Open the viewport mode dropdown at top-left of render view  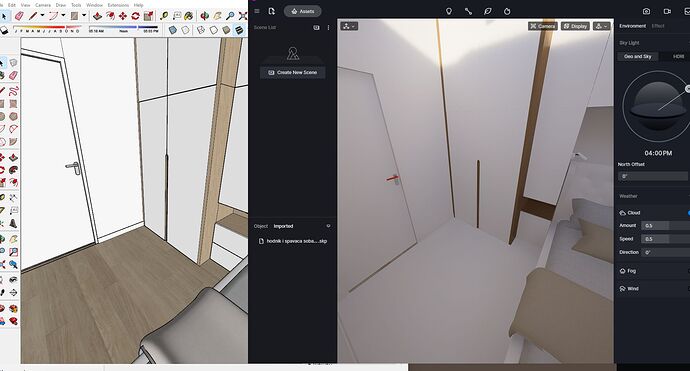pyautogui.click(x=349, y=26)
